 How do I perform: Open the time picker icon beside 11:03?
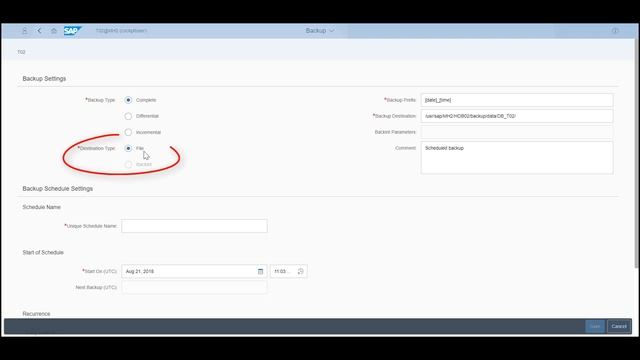click(301, 271)
